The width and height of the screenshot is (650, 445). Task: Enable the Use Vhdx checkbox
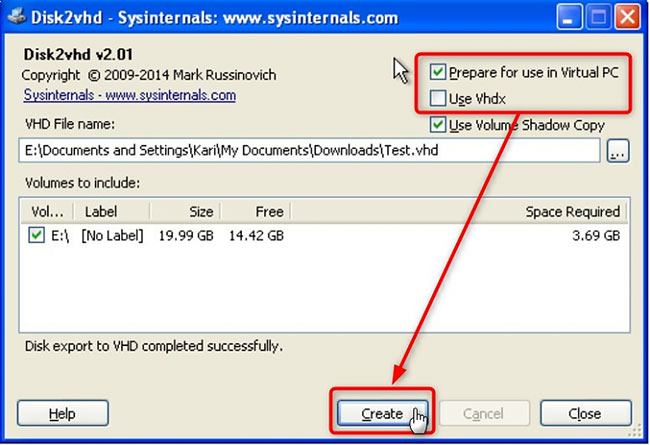pyautogui.click(x=438, y=99)
